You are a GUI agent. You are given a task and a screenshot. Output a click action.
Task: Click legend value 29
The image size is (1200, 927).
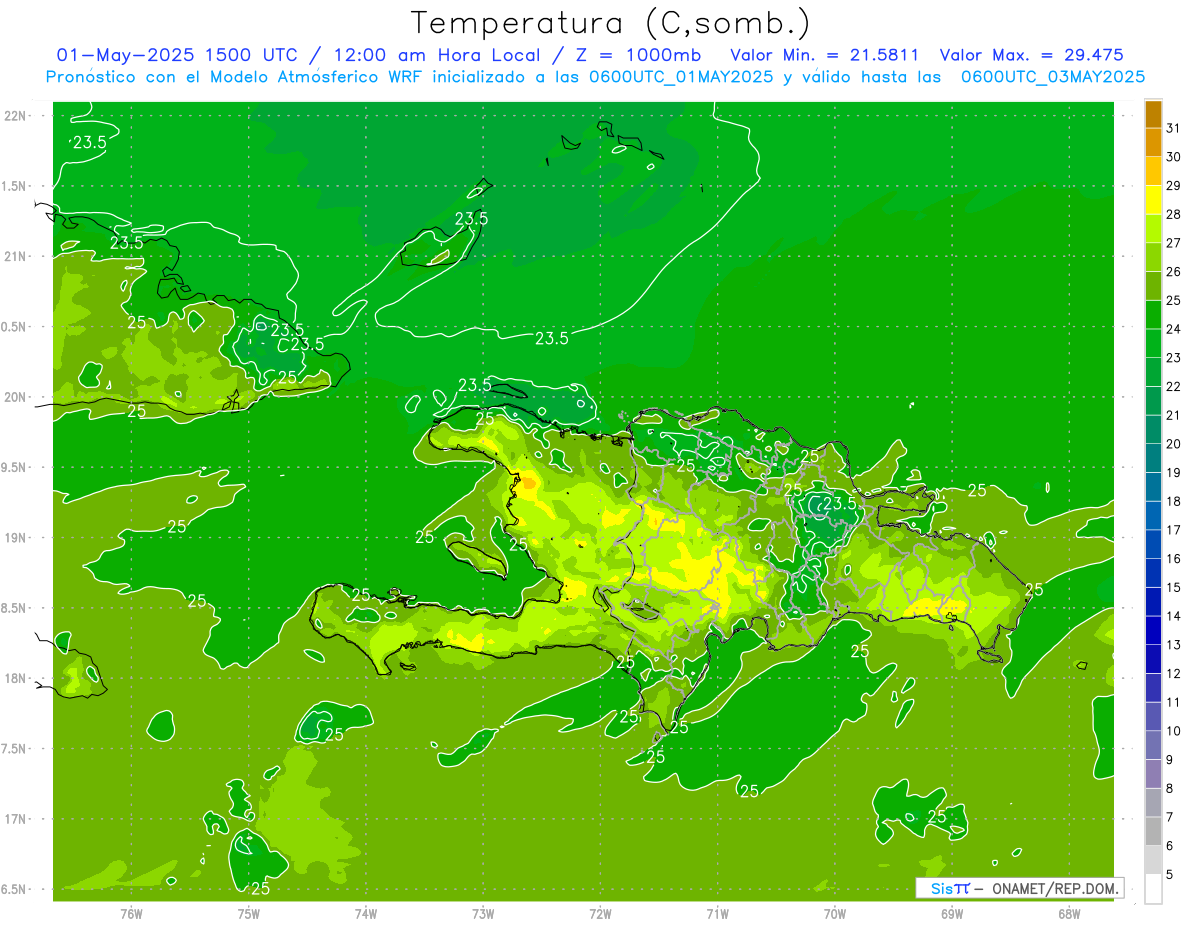pos(1173,186)
